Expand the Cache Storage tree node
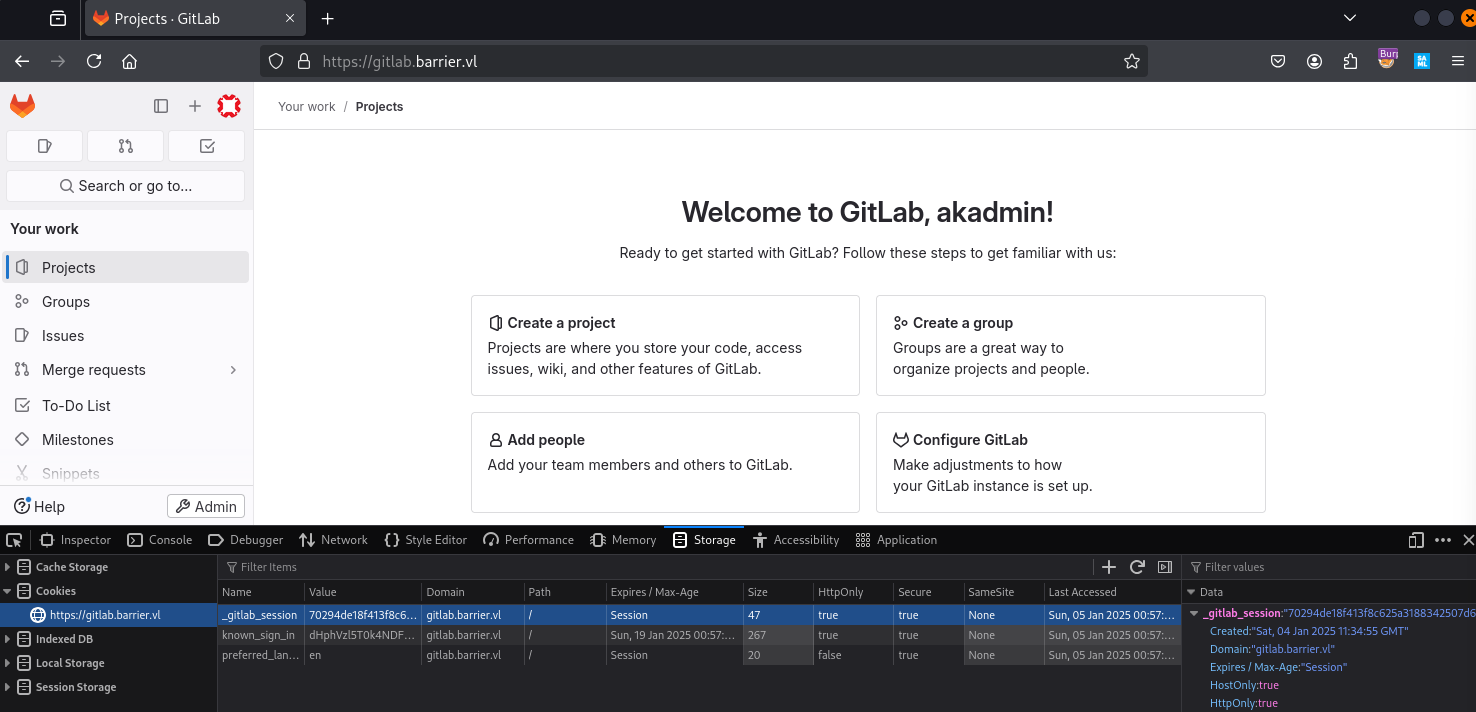This screenshot has width=1476, height=712. click(8, 567)
